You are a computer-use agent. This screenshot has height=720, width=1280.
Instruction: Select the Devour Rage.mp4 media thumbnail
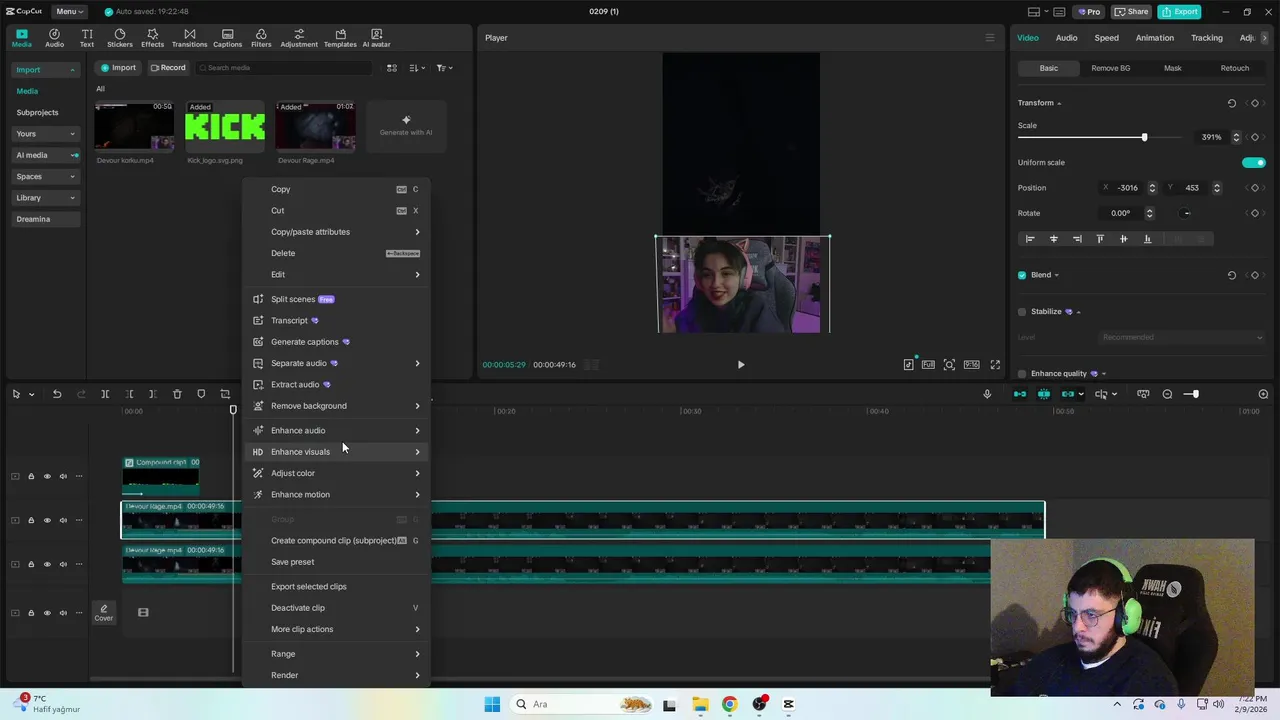tap(315, 126)
